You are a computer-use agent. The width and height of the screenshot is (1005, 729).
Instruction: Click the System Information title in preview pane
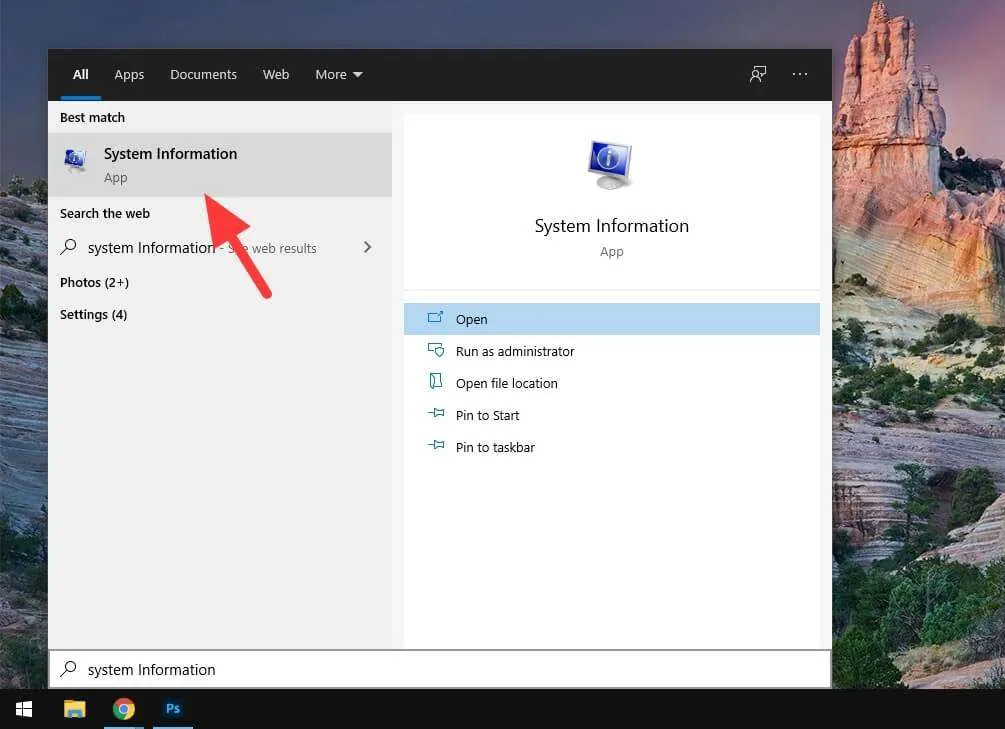611,226
